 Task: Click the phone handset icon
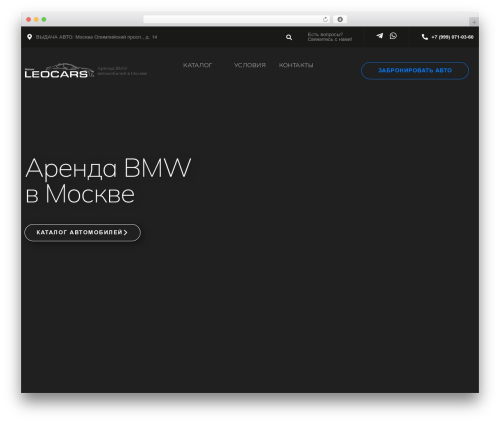[425, 37]
